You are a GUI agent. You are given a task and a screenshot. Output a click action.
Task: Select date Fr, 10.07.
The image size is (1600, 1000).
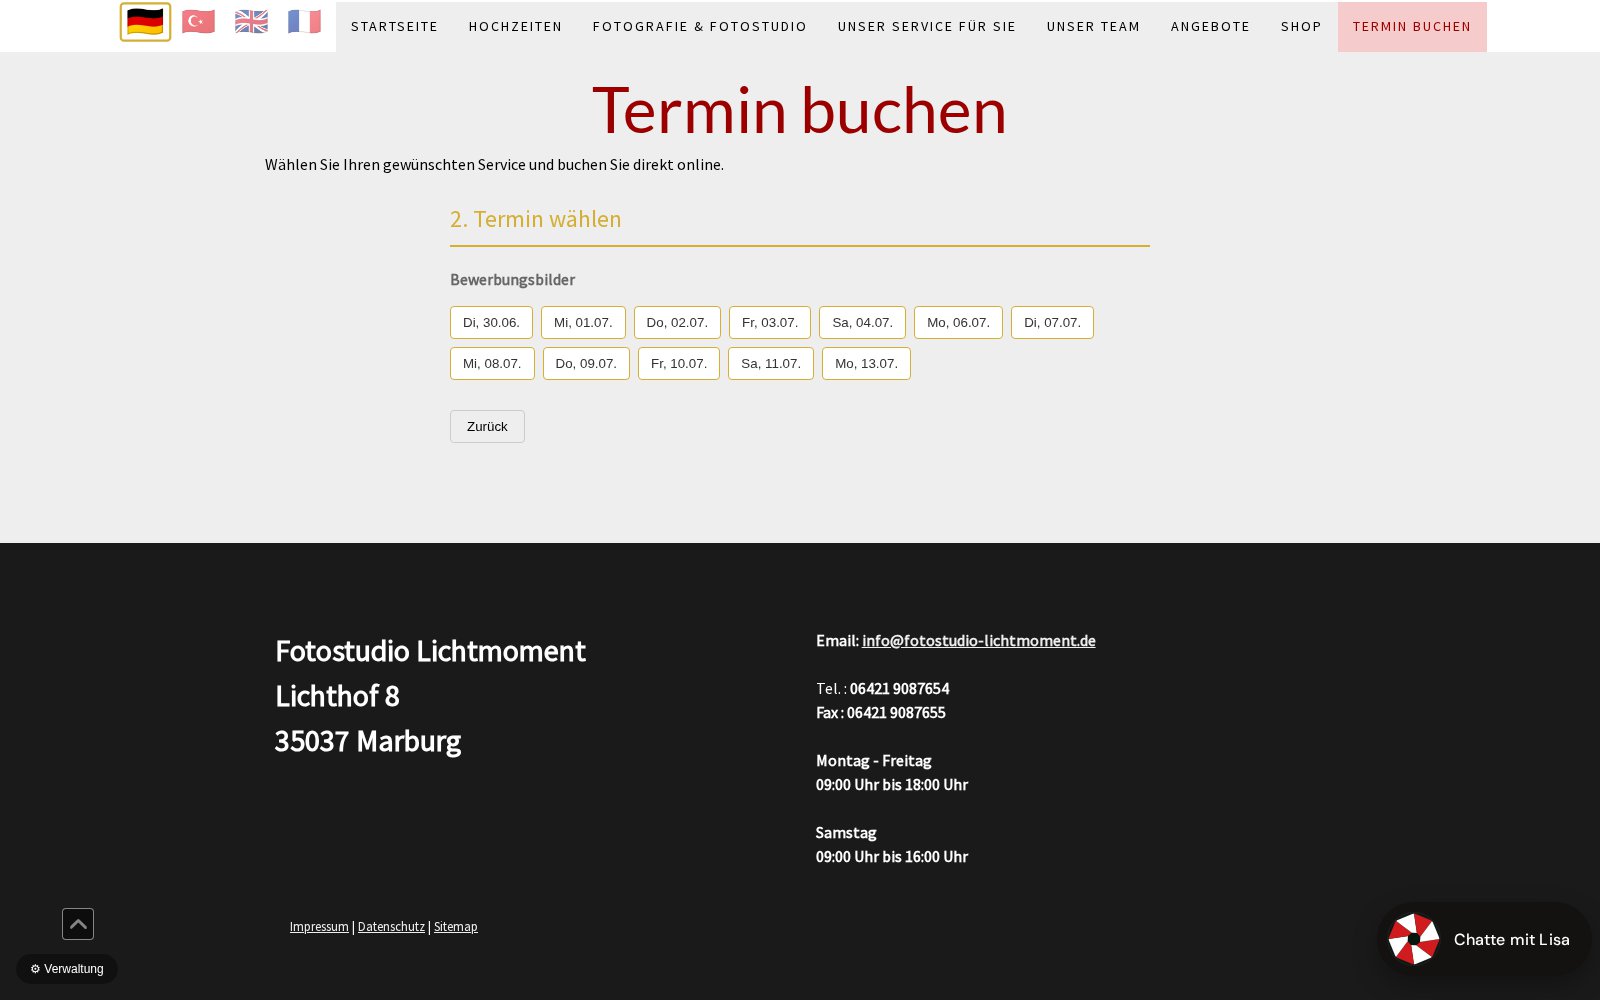point(679,363)
